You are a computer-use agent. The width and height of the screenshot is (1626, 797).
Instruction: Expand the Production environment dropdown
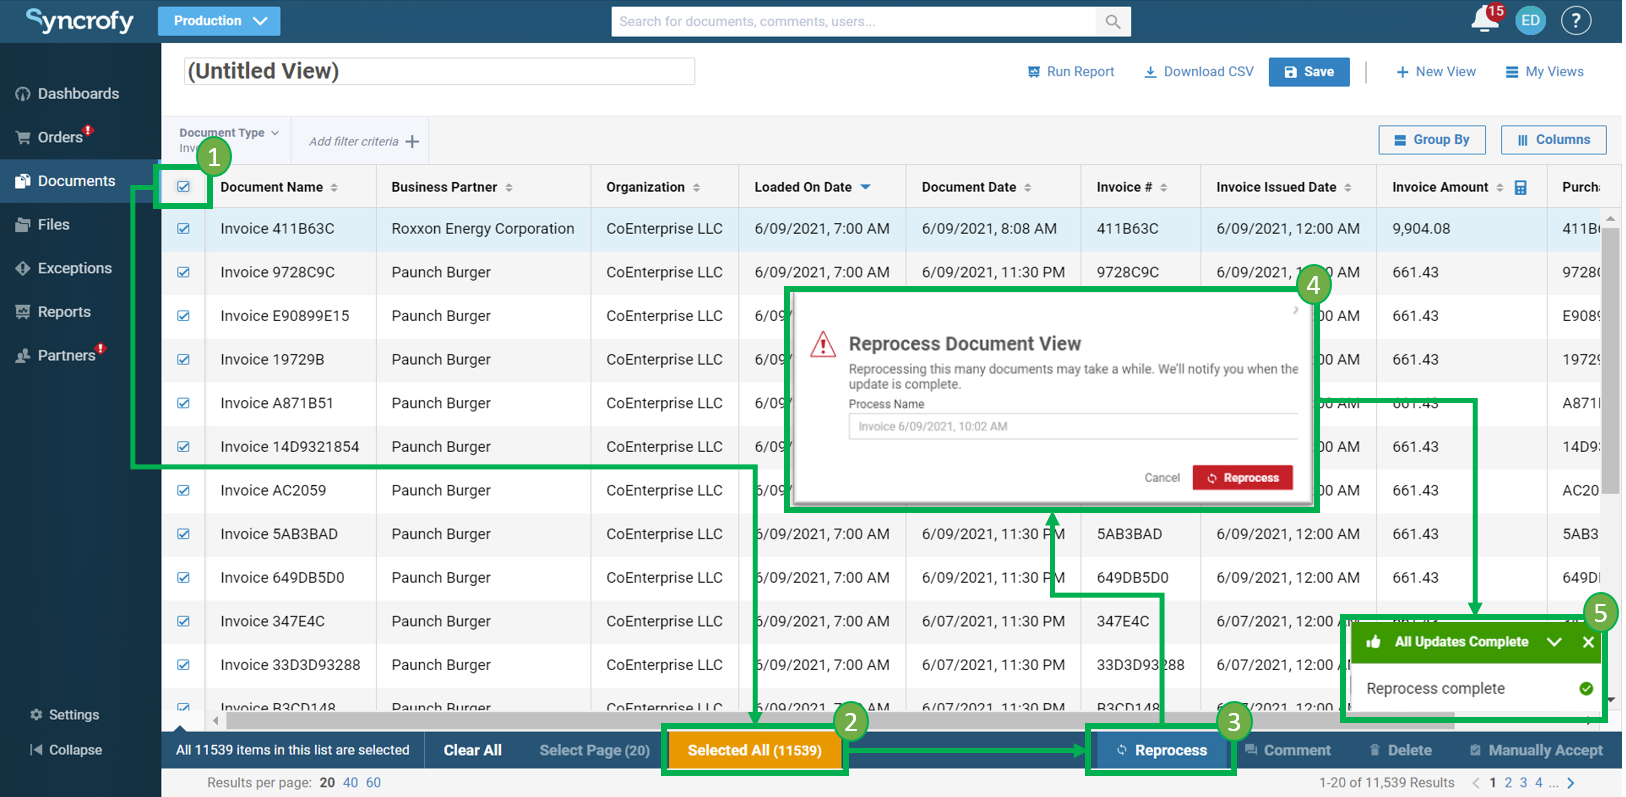coord(219,21)
